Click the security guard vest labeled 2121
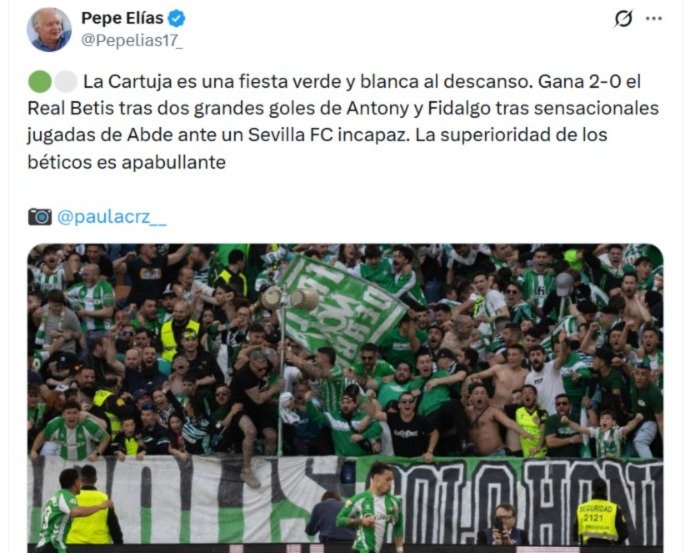 (x=597, y=519)
